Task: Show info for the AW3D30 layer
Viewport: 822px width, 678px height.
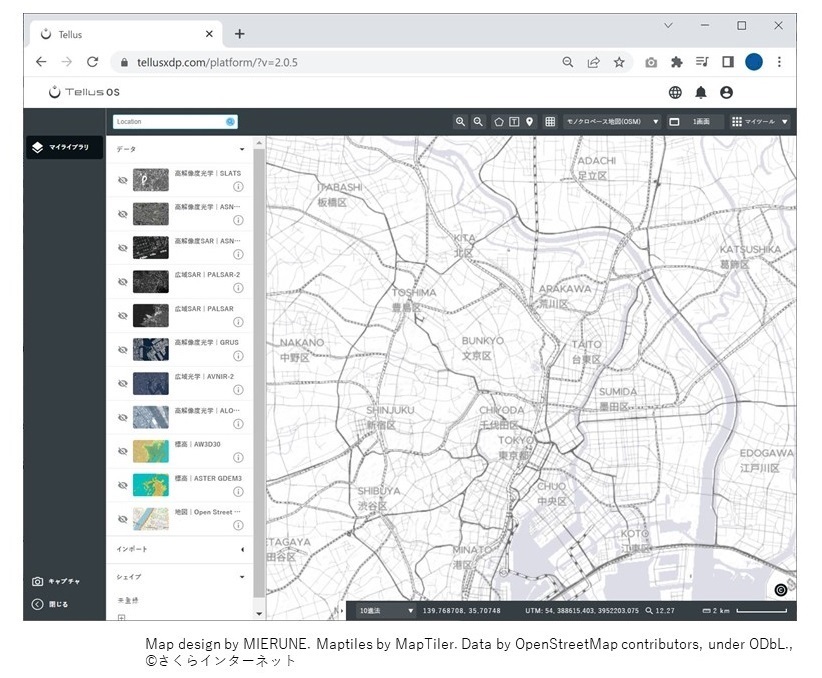Action: point(238,458)
